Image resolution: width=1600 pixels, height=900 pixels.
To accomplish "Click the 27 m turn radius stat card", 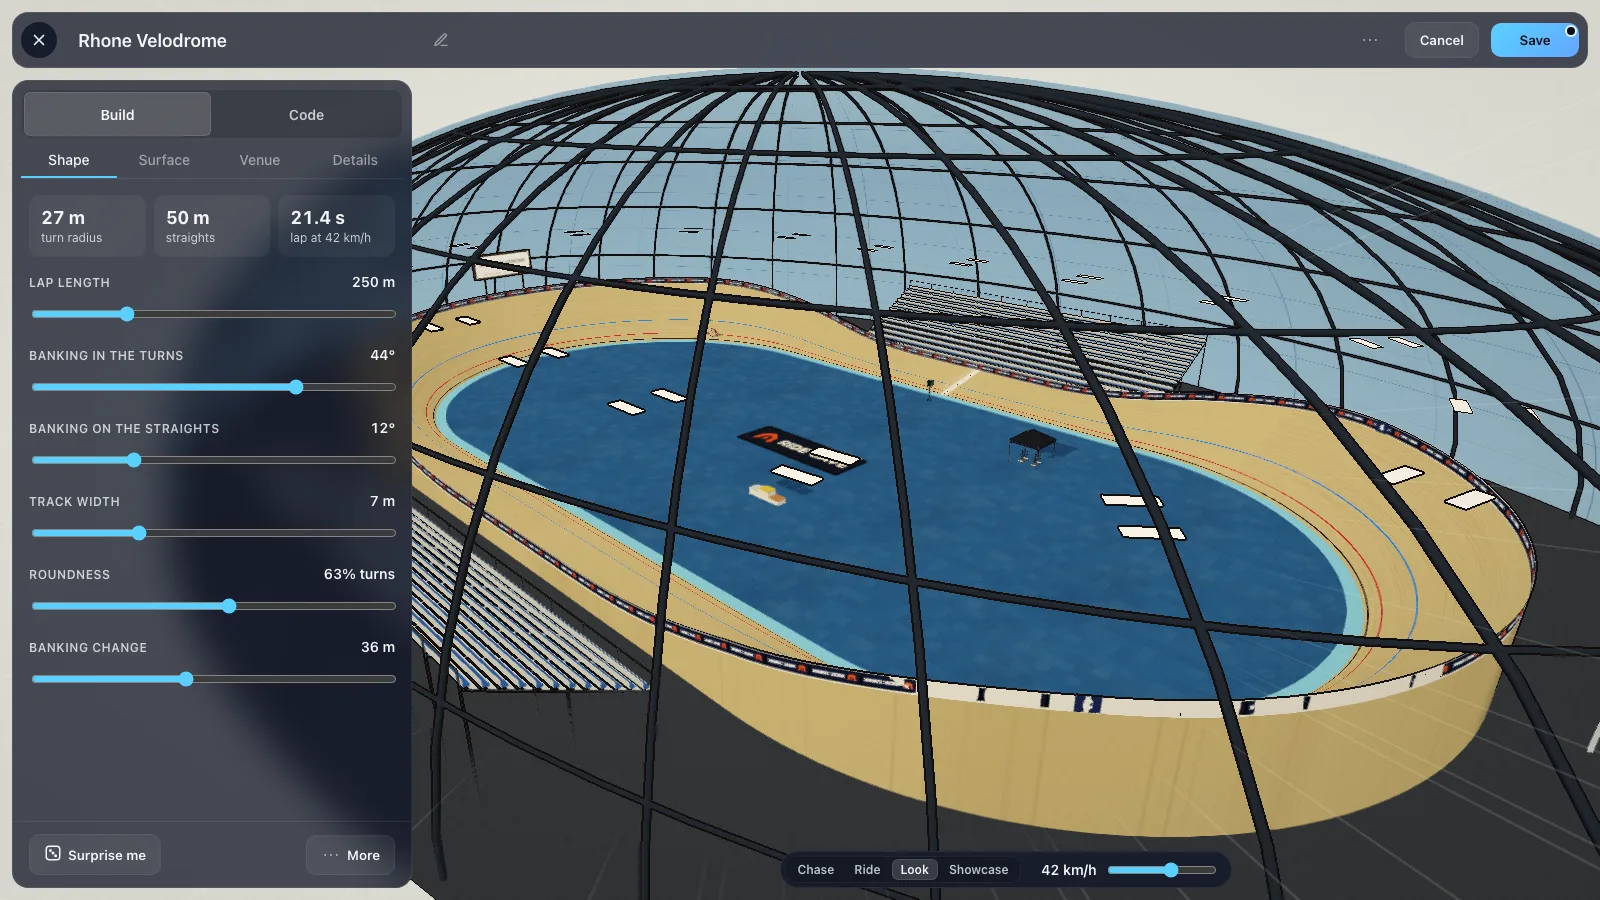I will [x=87, y=226].
